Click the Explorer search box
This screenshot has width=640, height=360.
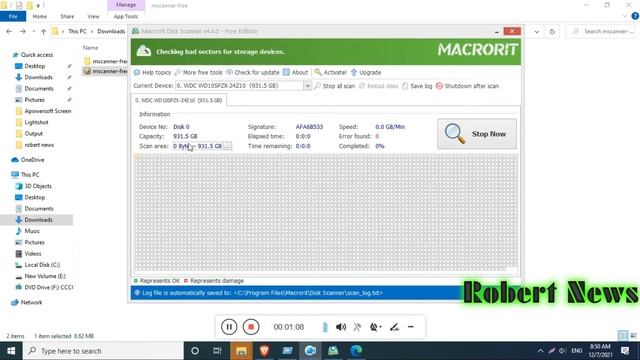click(x=600, y=31)
